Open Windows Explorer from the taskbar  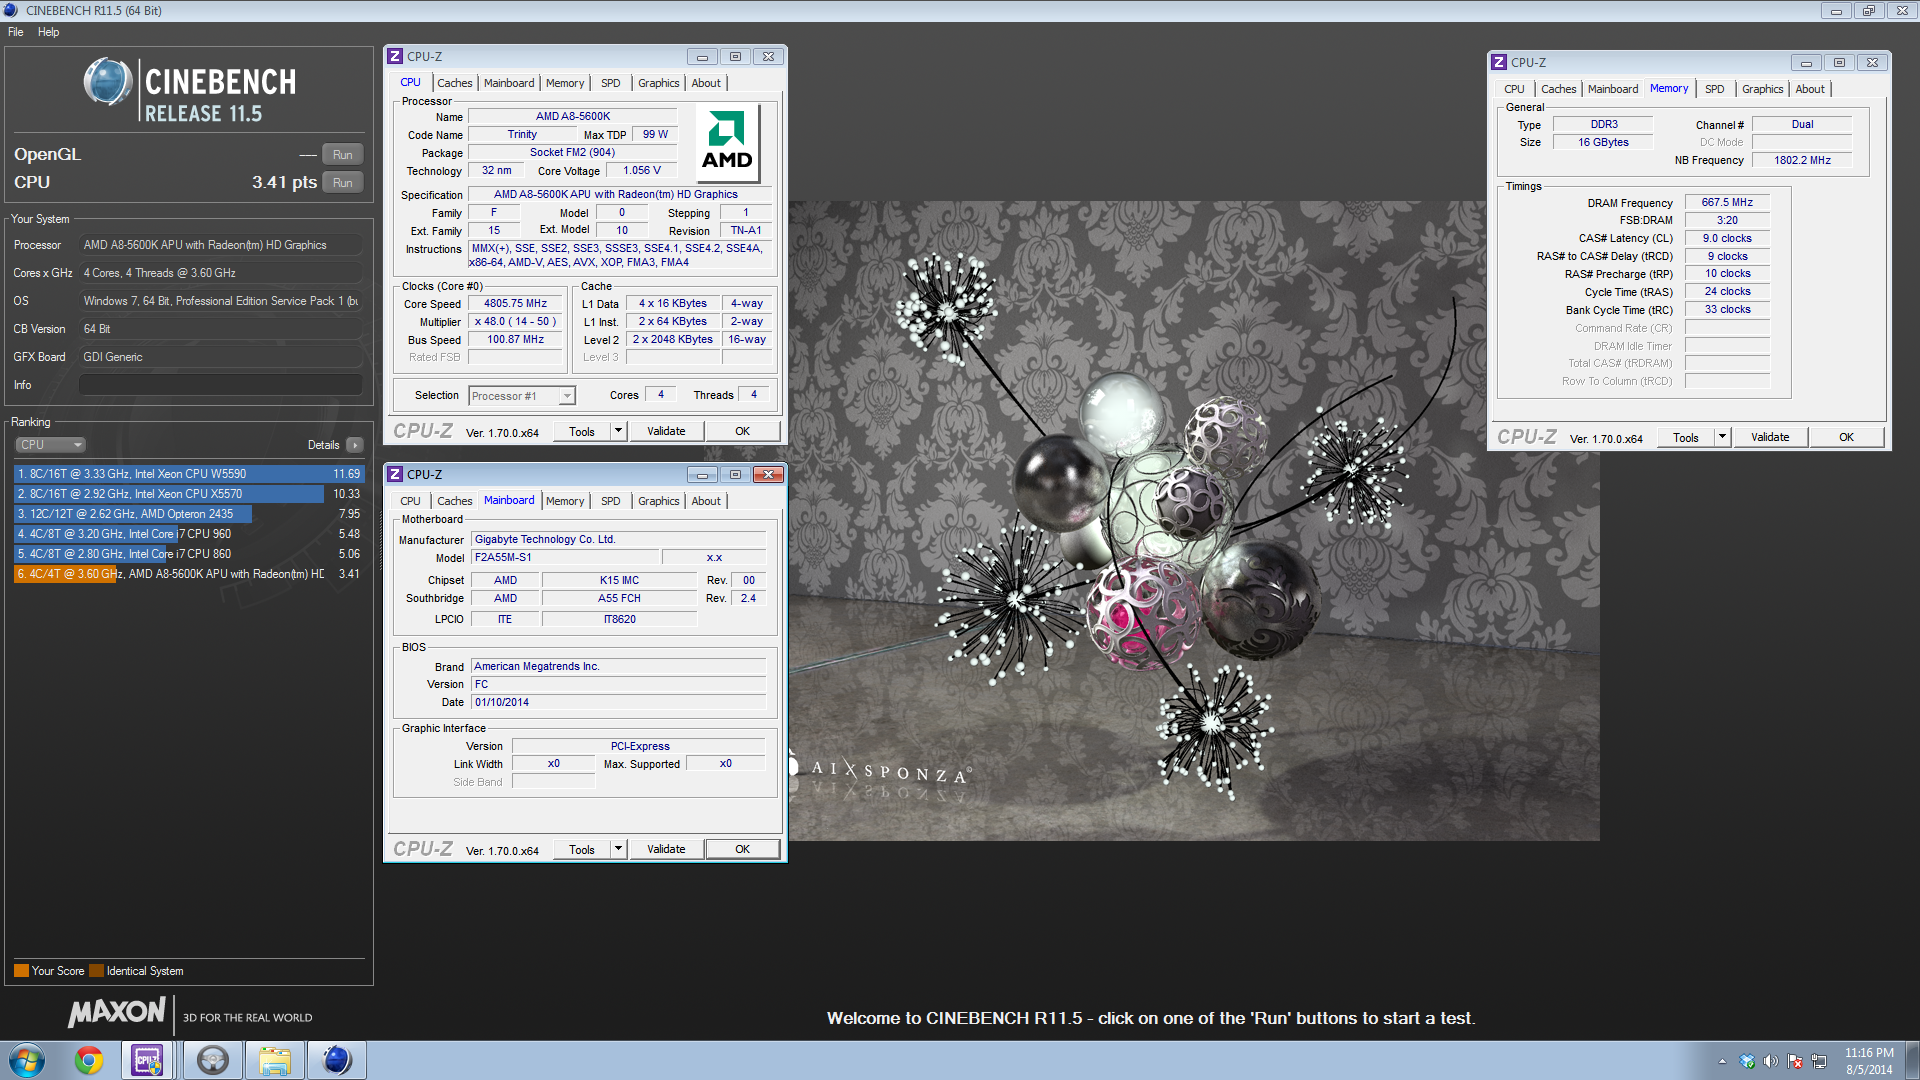point(274,1060)
